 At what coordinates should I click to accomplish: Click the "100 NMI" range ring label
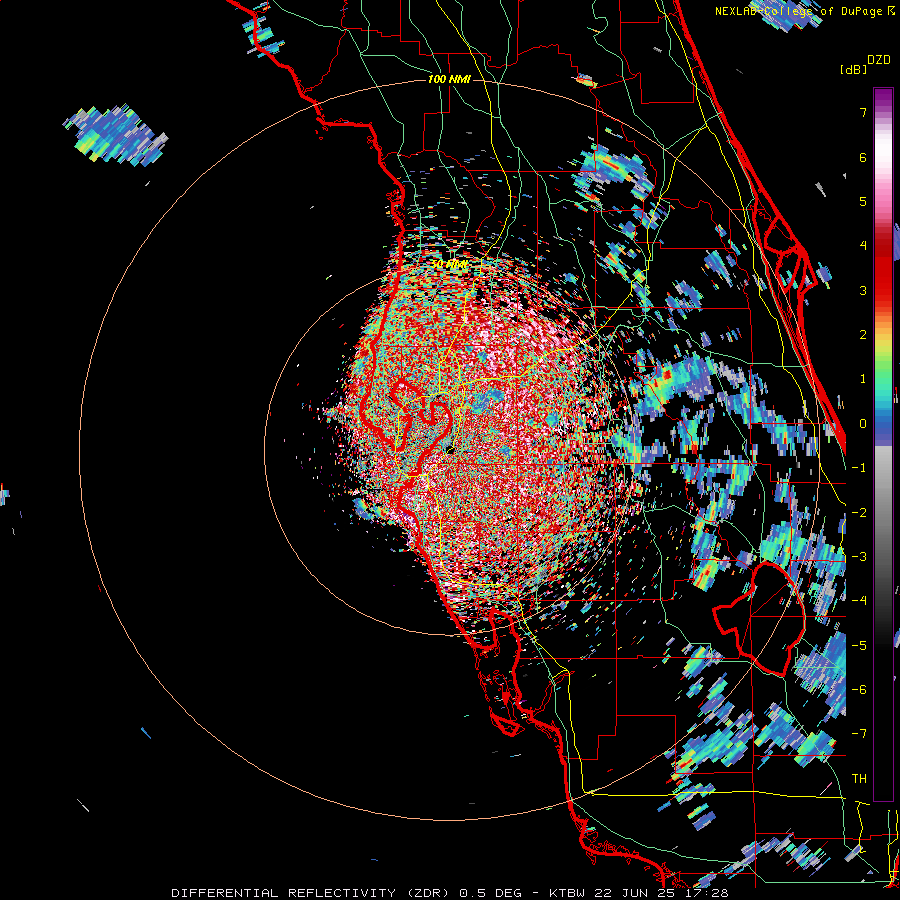[x=449, y=79]
